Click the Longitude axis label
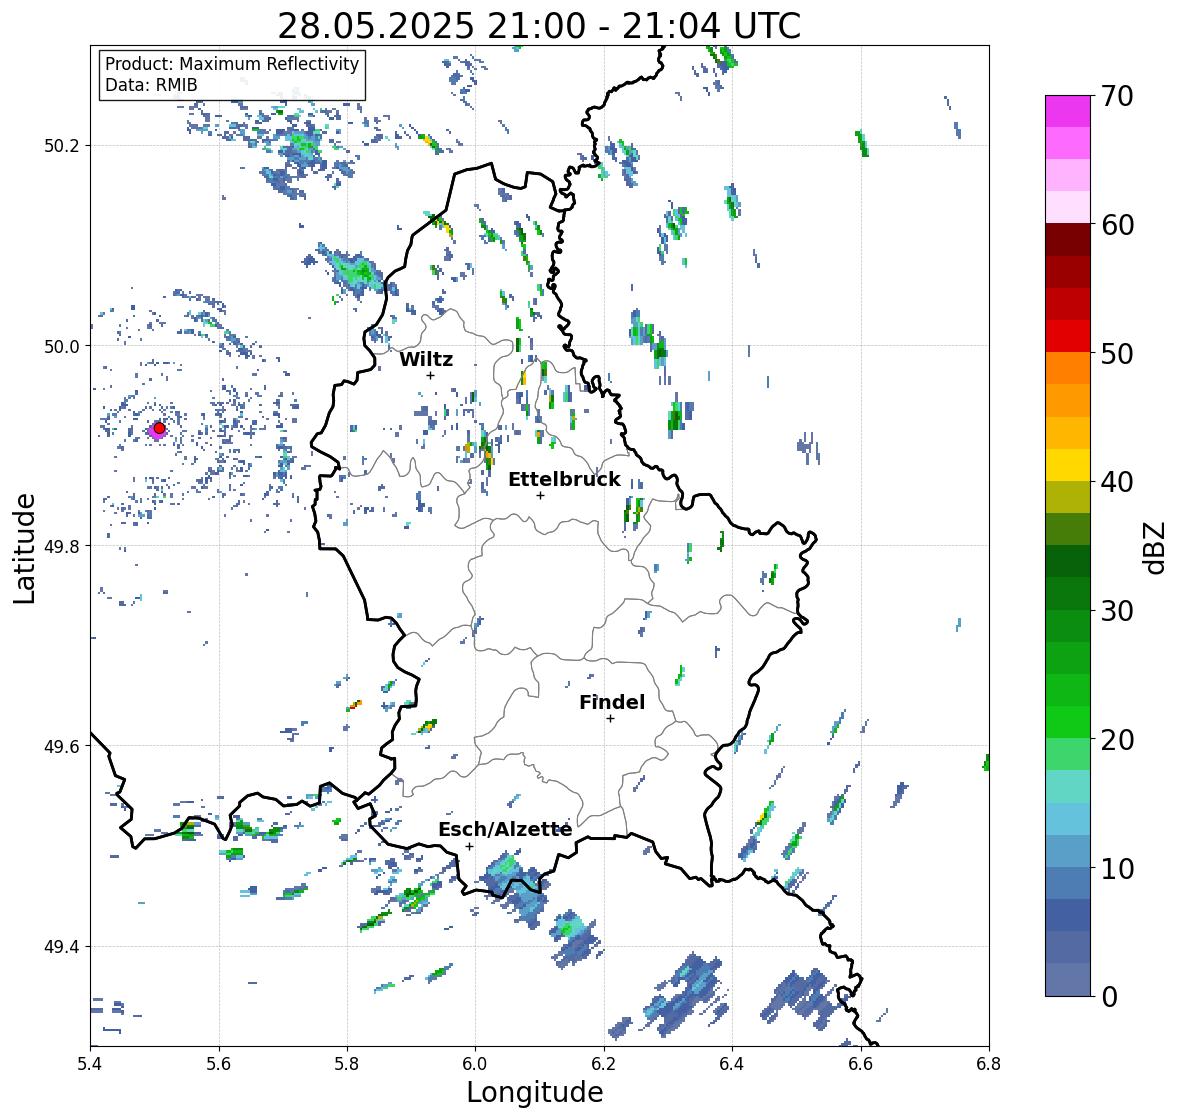Image resolution: width=1179 pixels, height=1117 pixels. [535, 1092]
